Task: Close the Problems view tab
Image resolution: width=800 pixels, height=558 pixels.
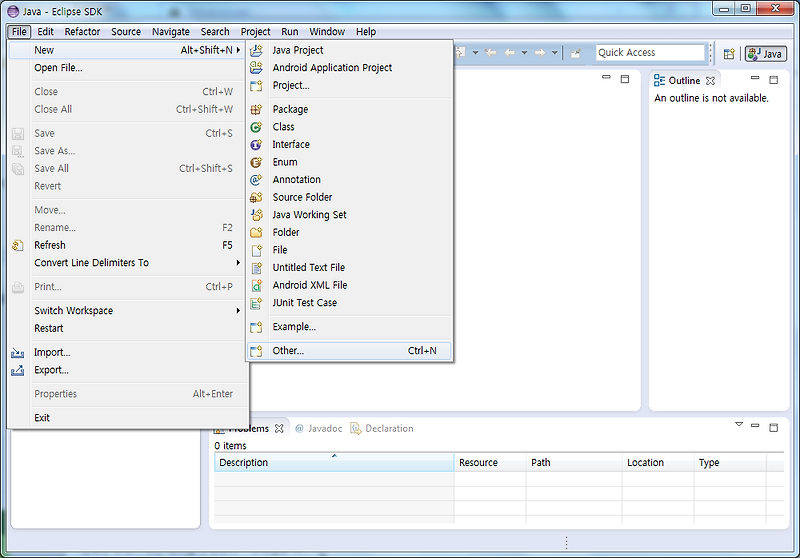Action: point(279,428)
